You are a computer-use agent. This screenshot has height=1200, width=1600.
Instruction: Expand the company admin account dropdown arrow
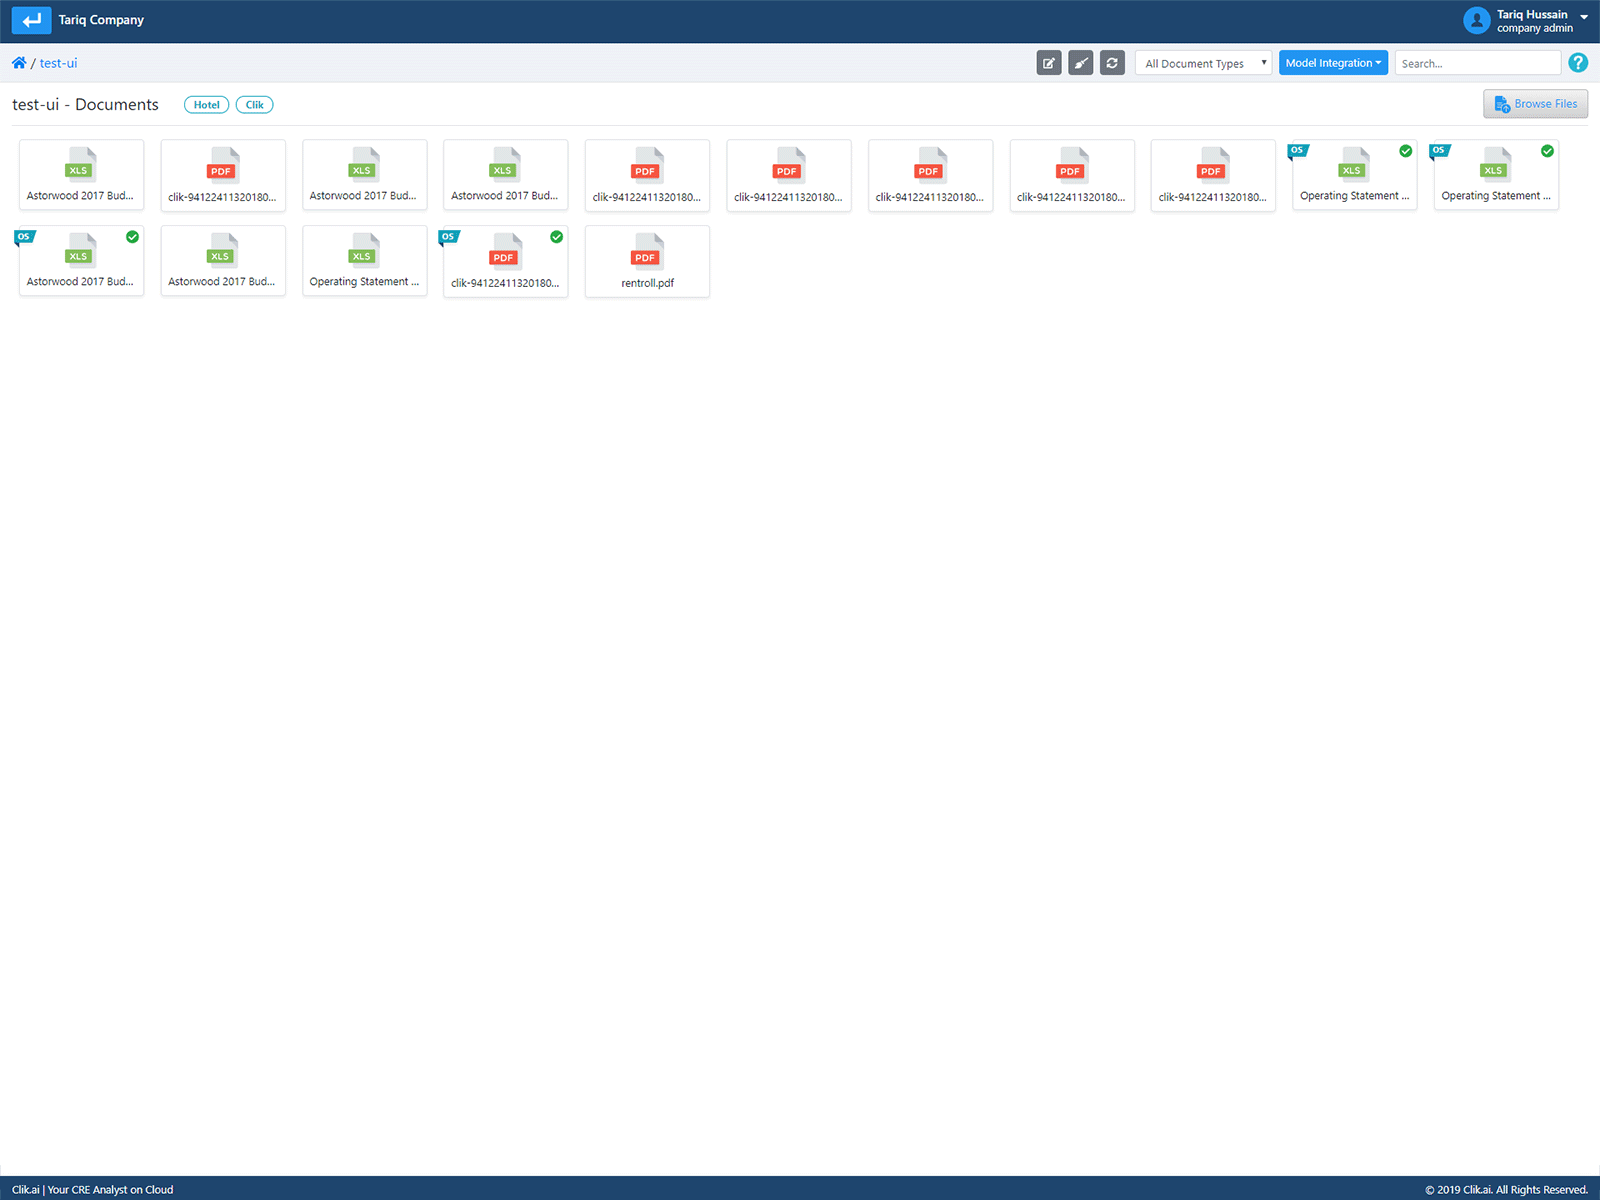coord(1584,16)
